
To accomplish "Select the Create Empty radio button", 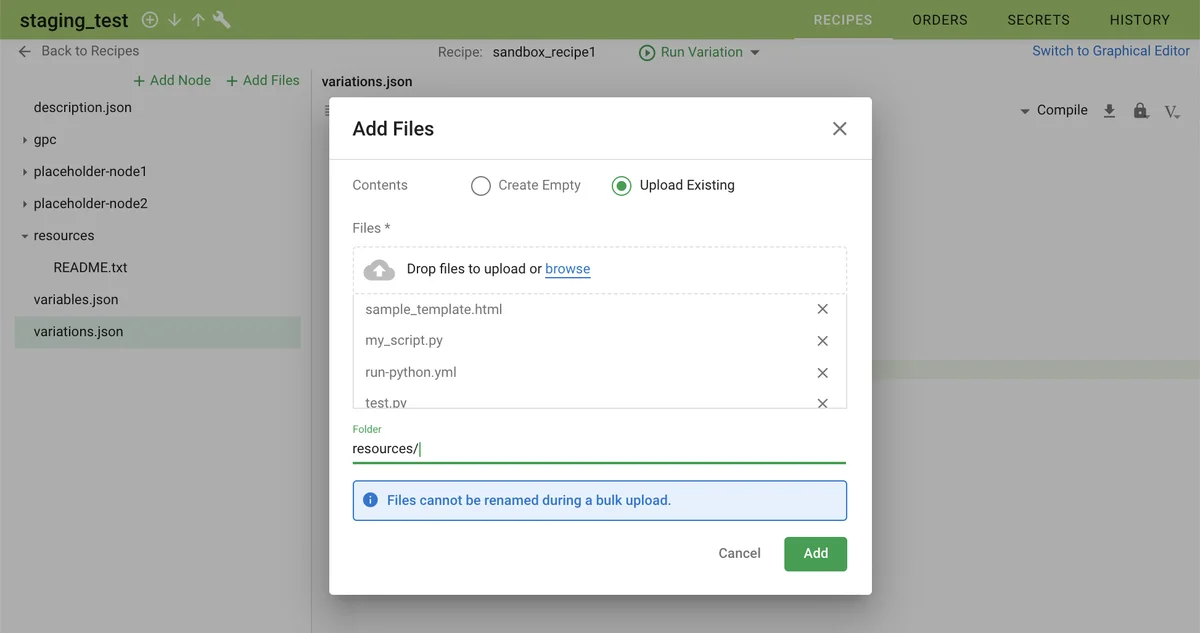I will click(x=480, y=185).
